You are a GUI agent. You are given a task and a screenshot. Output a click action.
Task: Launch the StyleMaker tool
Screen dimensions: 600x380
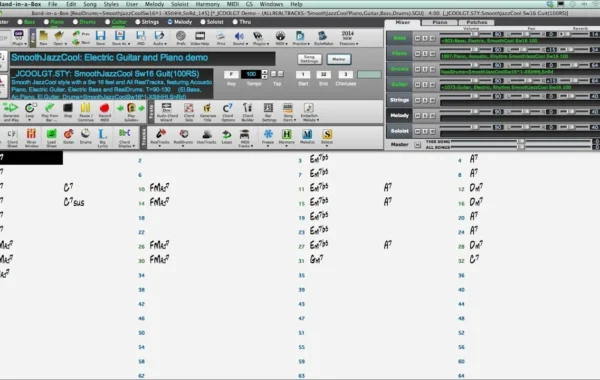point(323,38)
